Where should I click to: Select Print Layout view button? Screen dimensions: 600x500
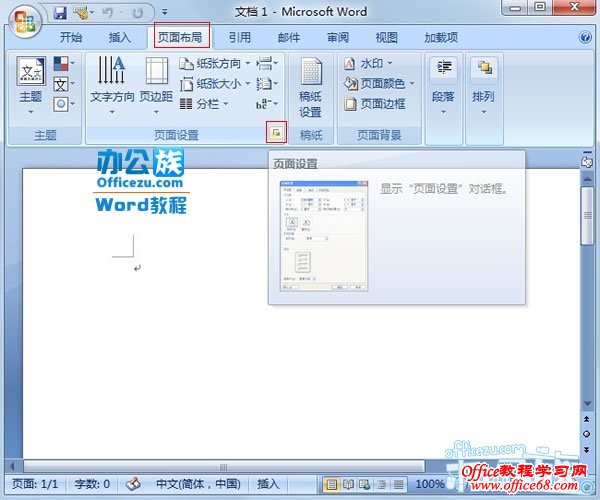(x=331, y=485)
